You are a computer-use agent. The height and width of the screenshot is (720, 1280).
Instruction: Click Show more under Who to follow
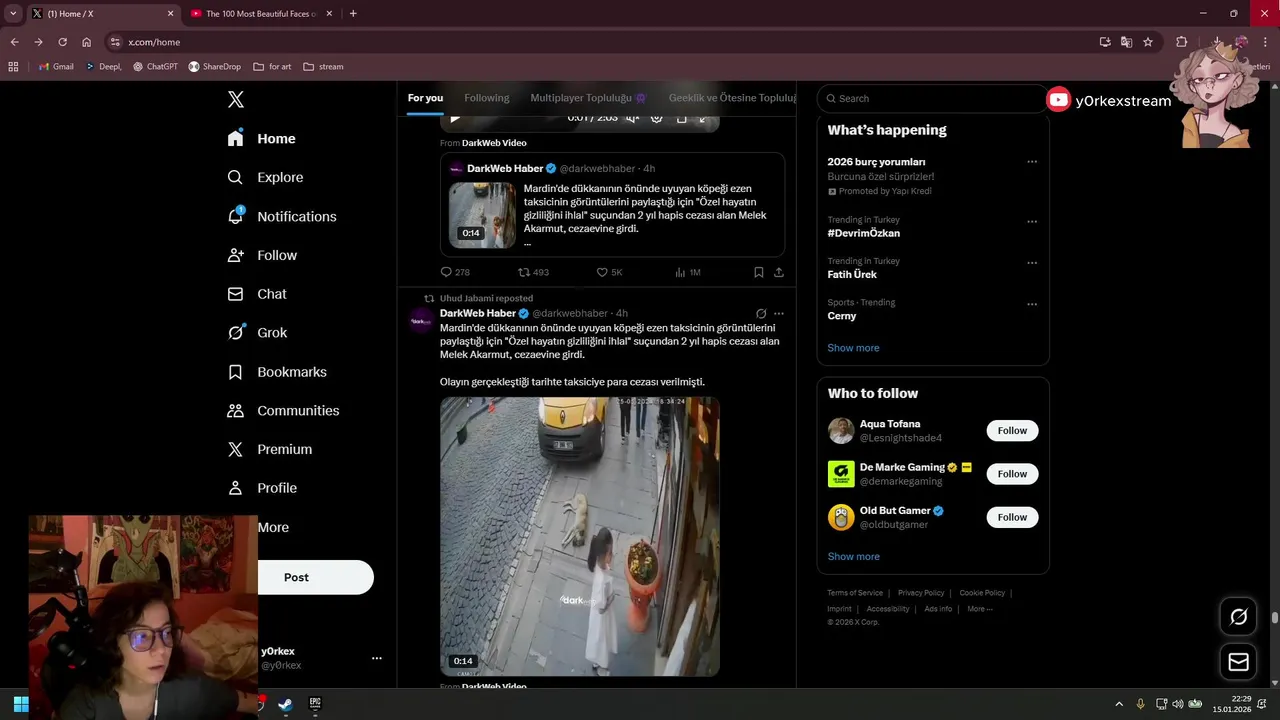[853, 556]
